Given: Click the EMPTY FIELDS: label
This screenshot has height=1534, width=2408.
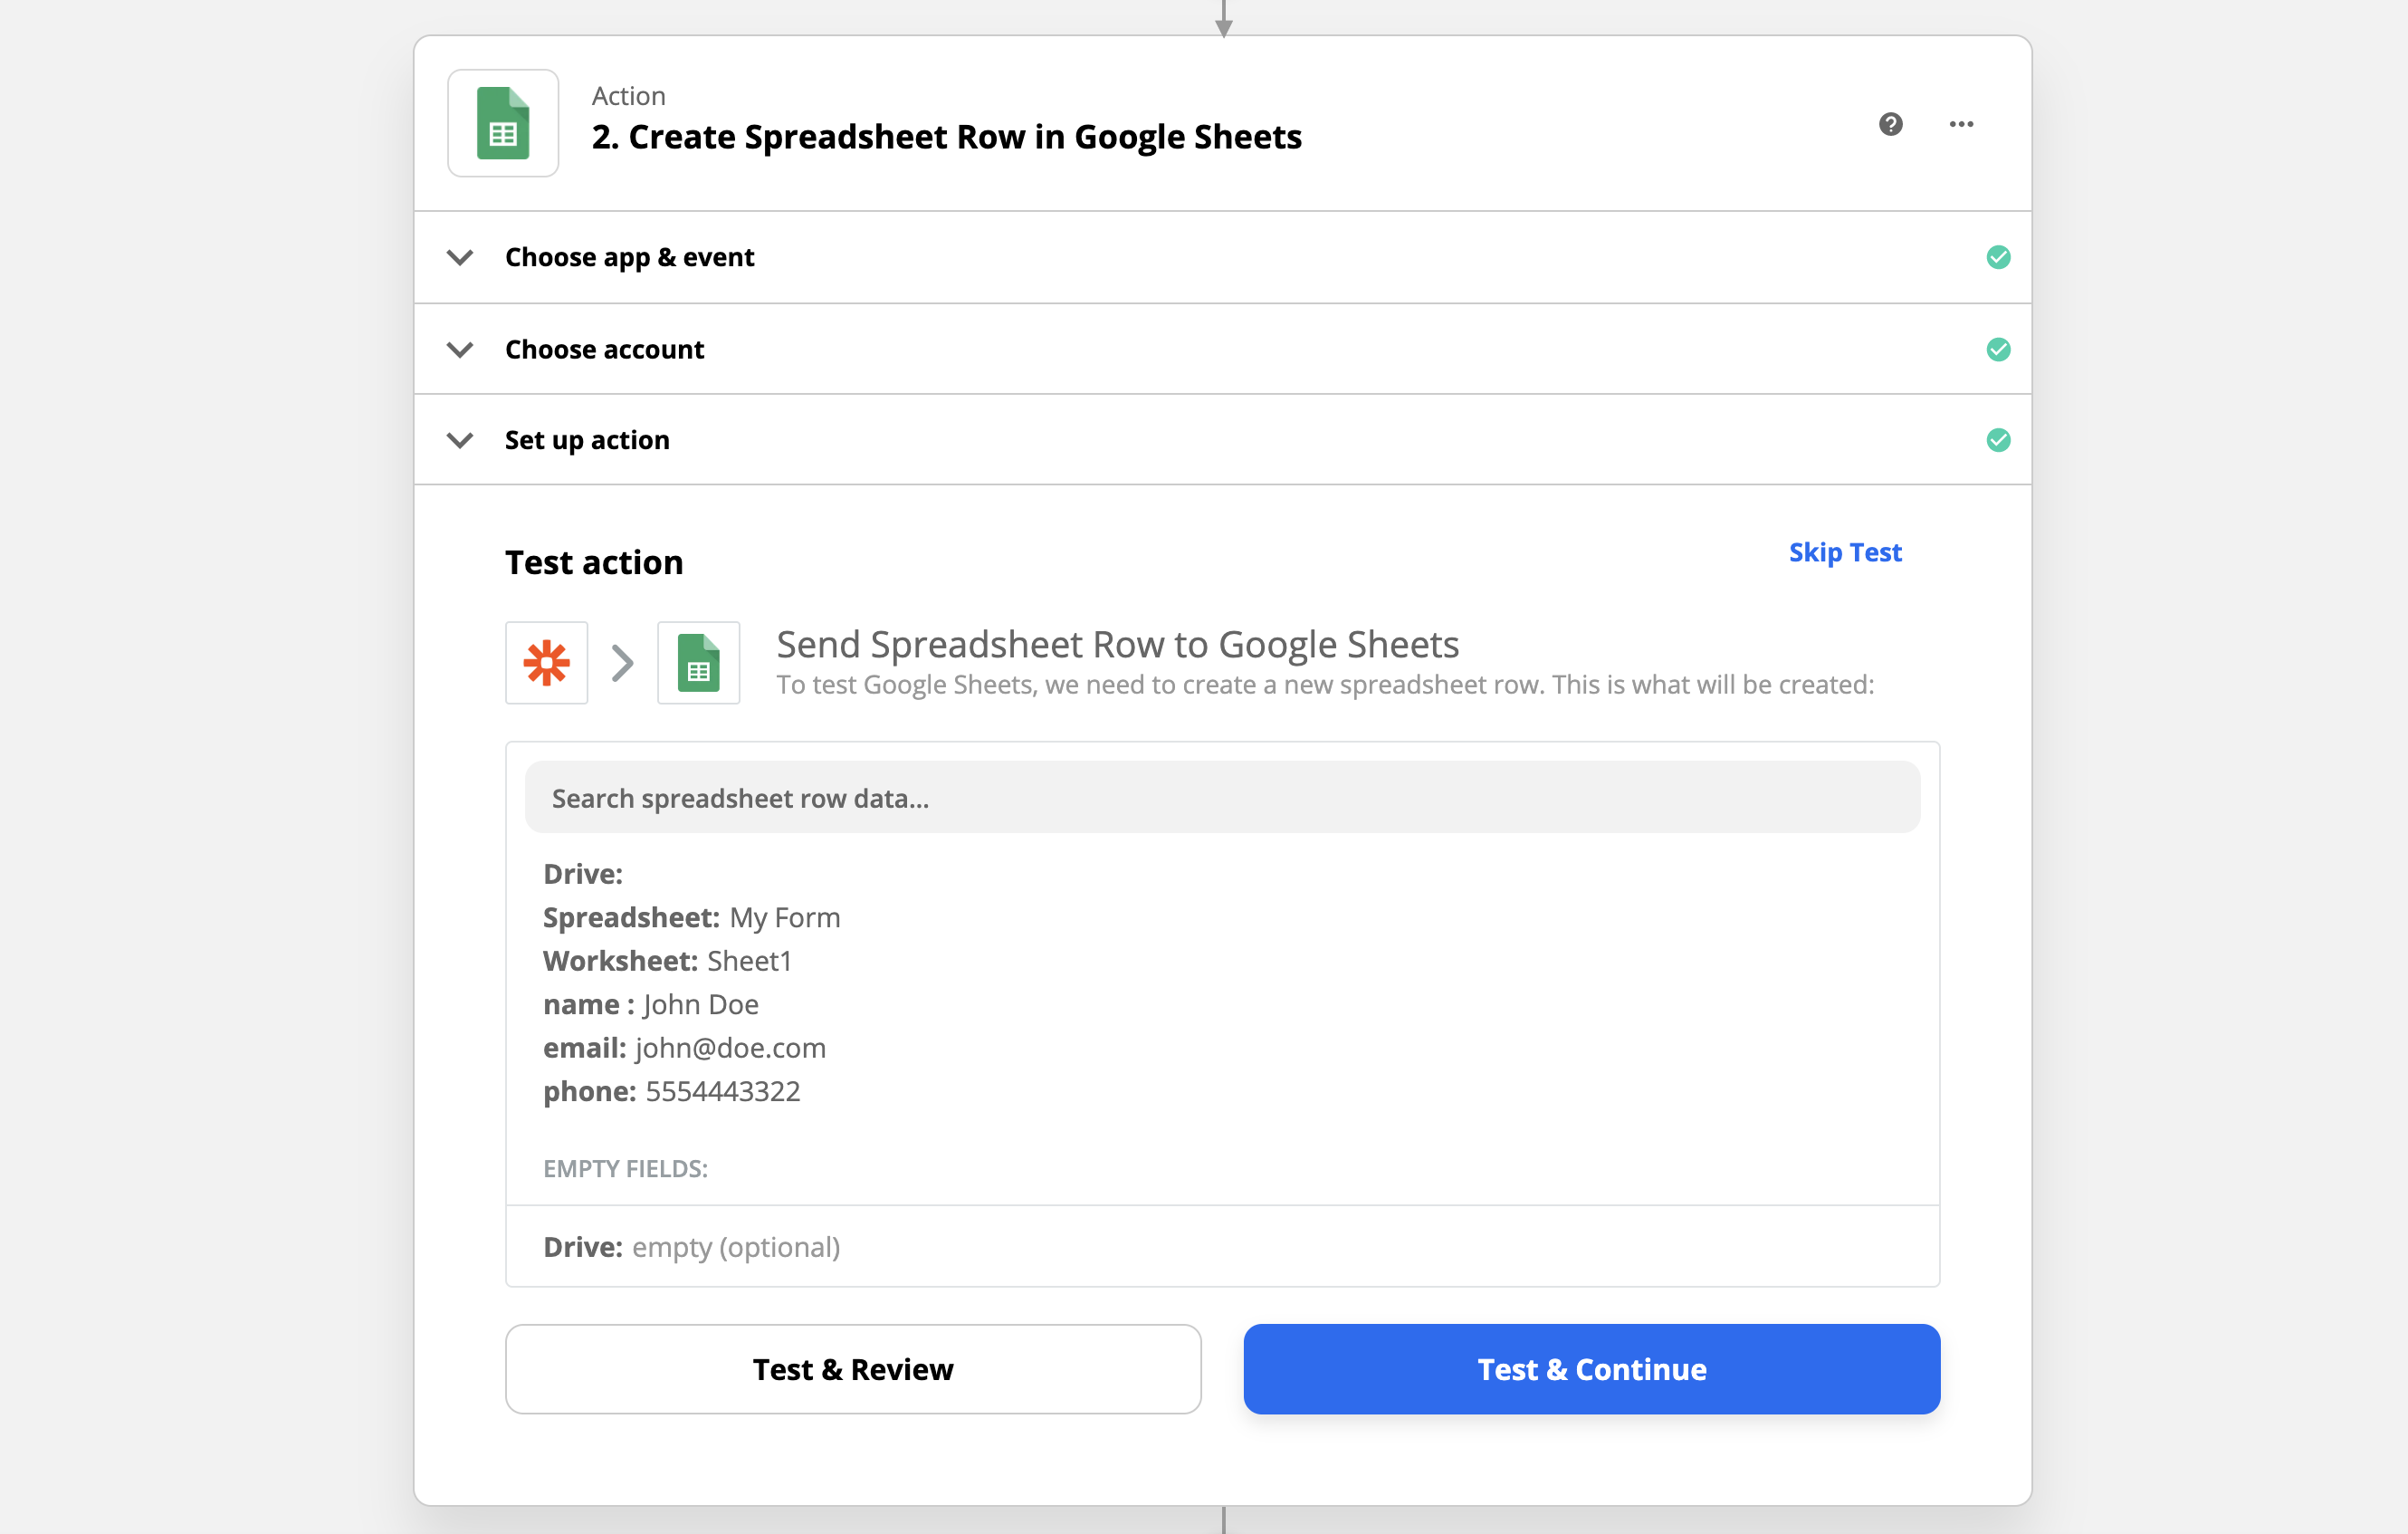Looking at the screenshot, I should [x=626, y=1169].
